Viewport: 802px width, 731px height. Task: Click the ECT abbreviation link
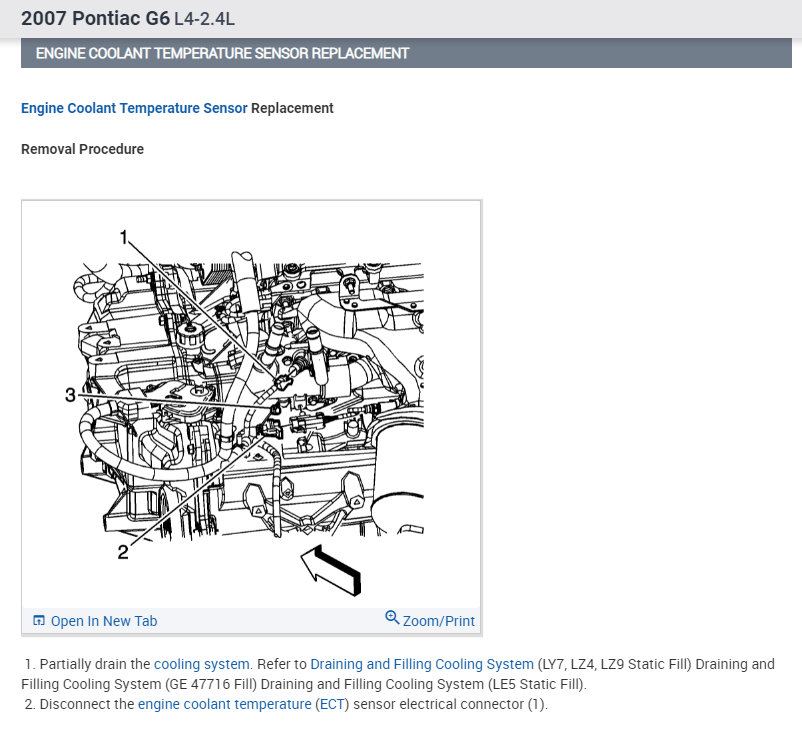click(x=332, y=704)
